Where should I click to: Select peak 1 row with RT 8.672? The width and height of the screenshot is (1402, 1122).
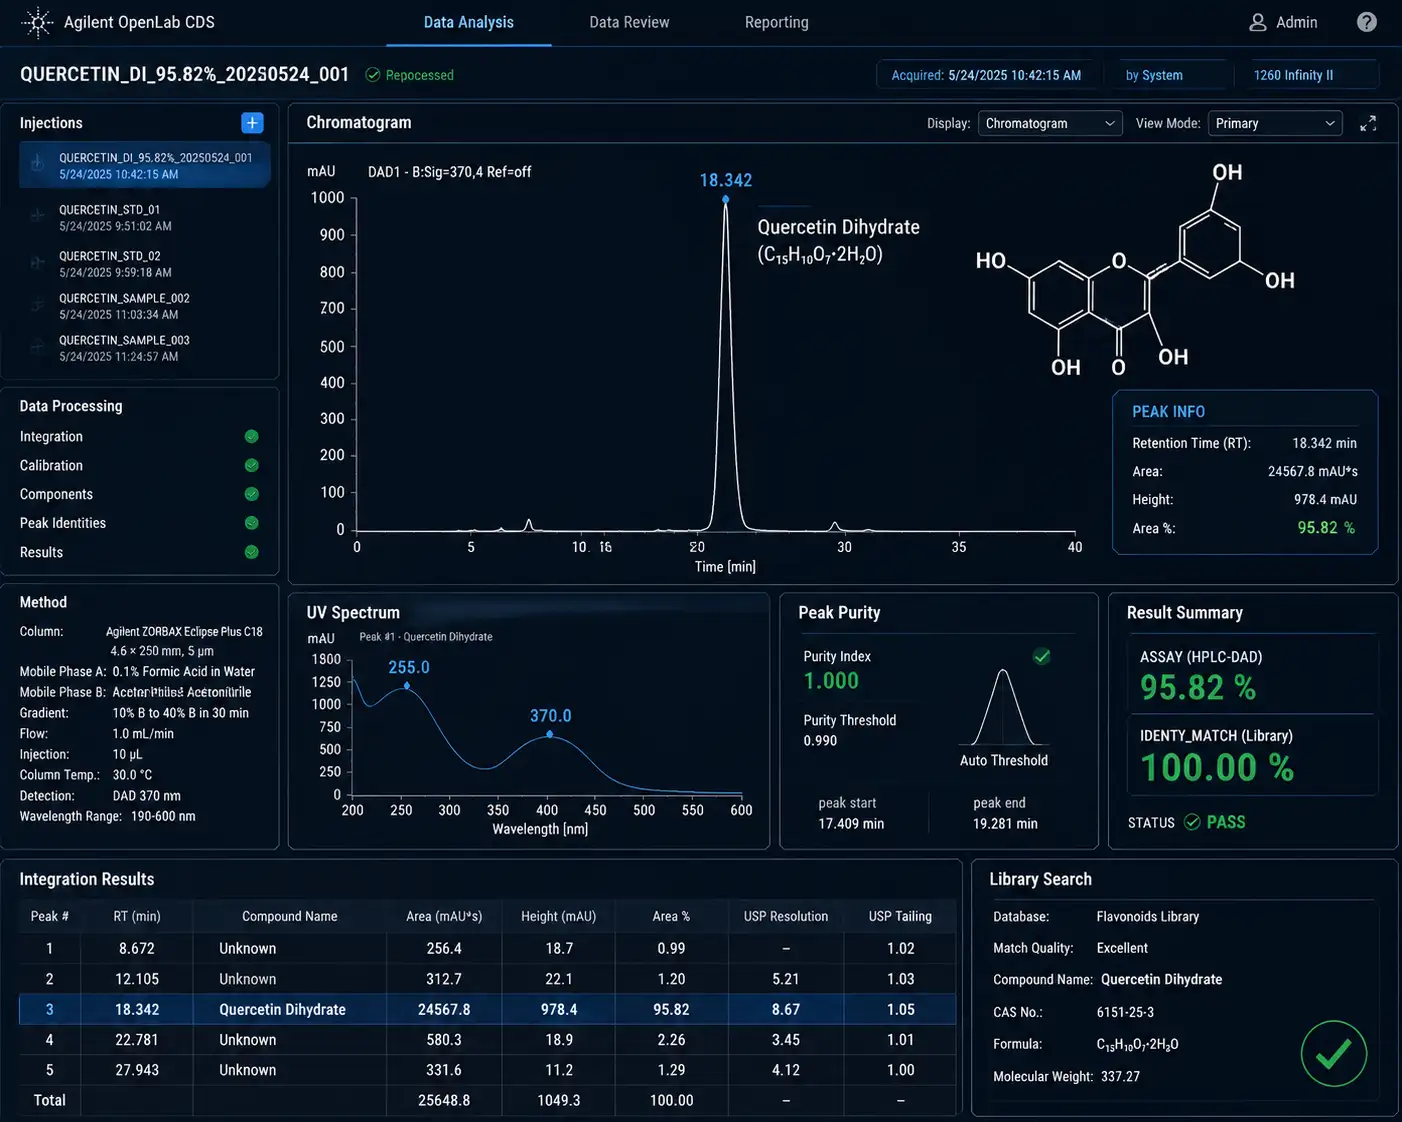(487, 948)
